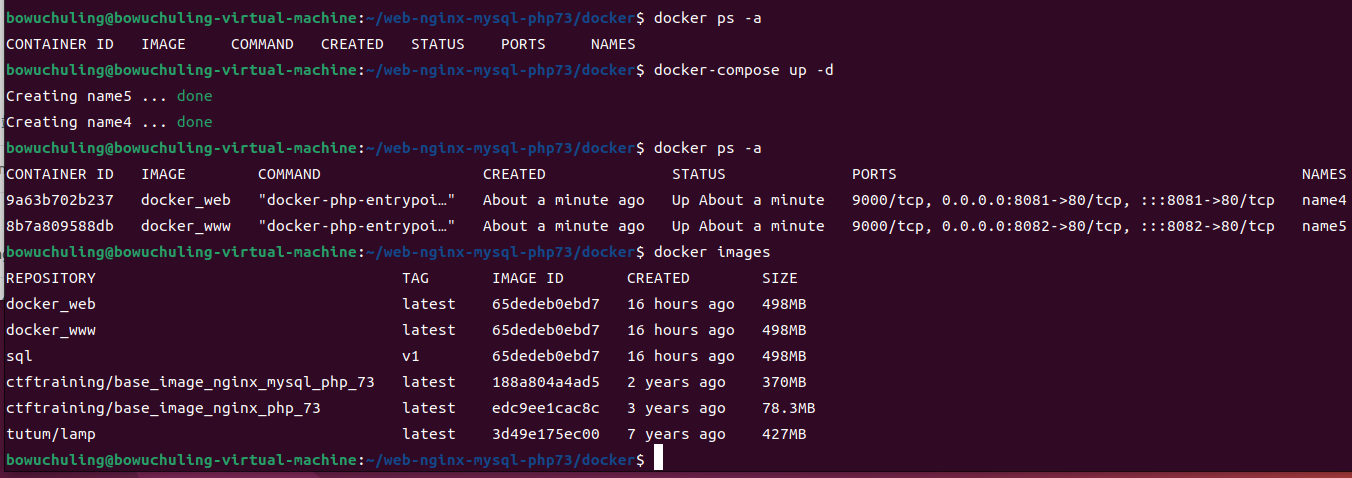1352x478 pixels.
Task: Click docker_www in the REPOSITORY column
Action: pos(51,330)
